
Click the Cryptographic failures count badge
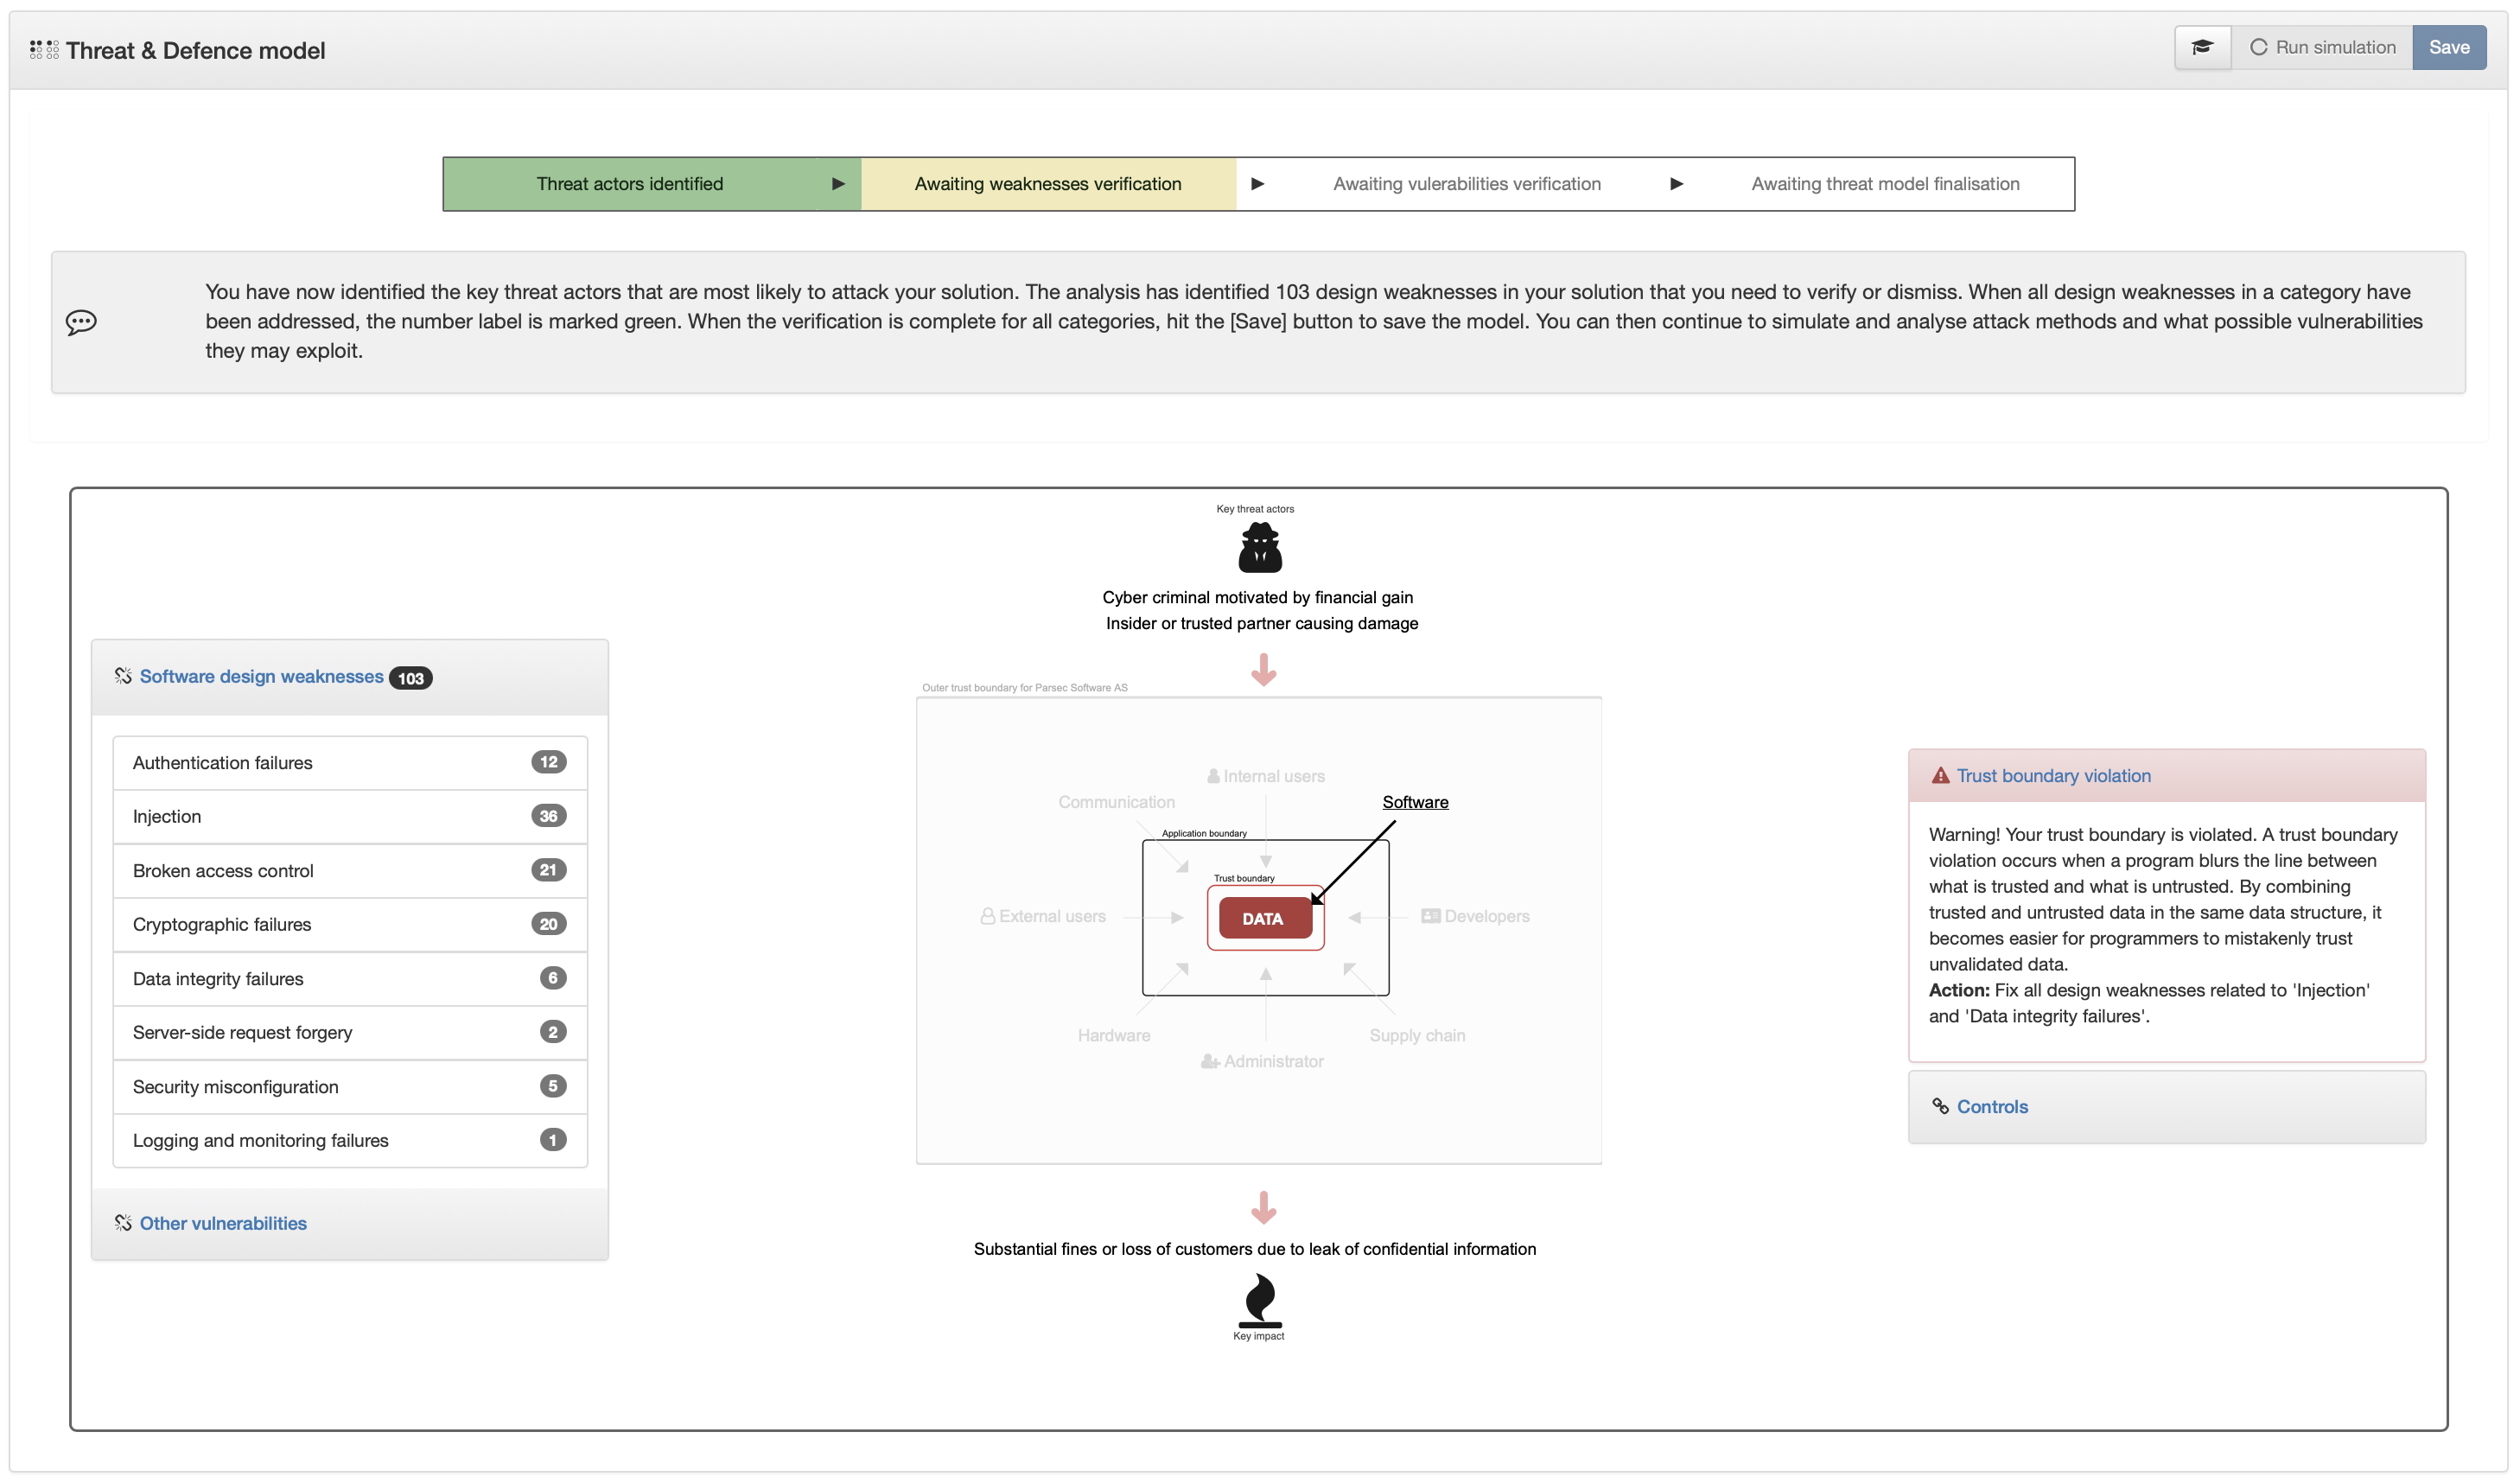click(x=548, y=924)
